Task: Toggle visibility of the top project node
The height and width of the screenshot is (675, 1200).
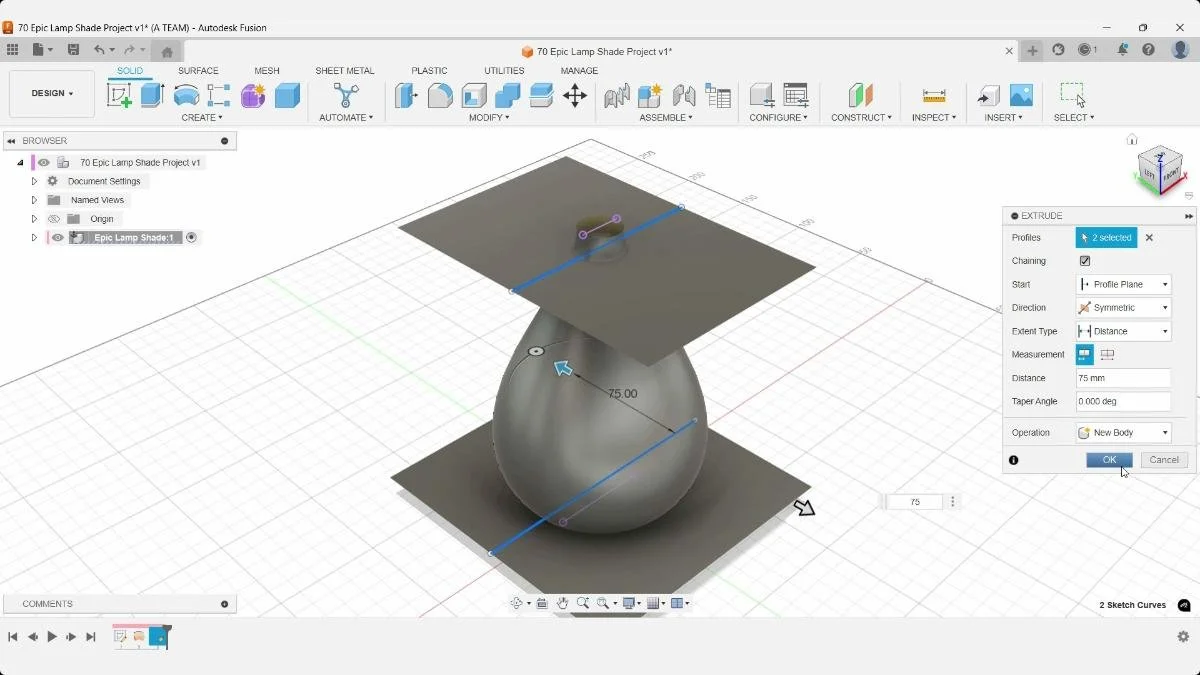Action: 44,162
